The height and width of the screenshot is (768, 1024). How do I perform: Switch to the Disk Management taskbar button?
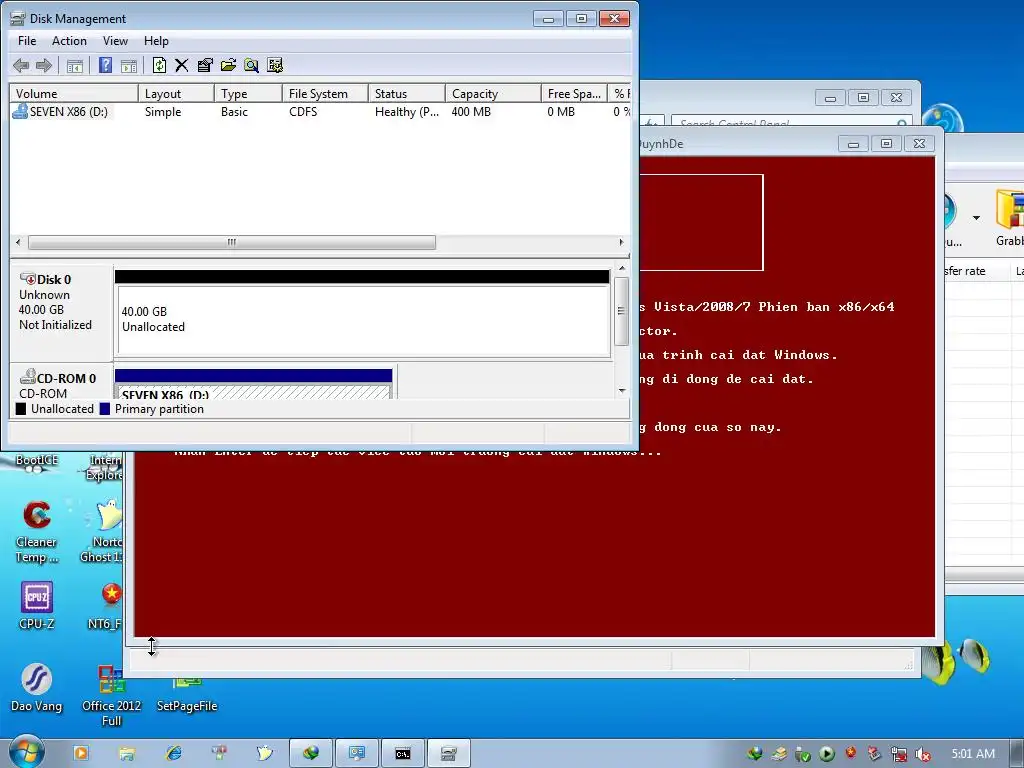pos(449,753)
